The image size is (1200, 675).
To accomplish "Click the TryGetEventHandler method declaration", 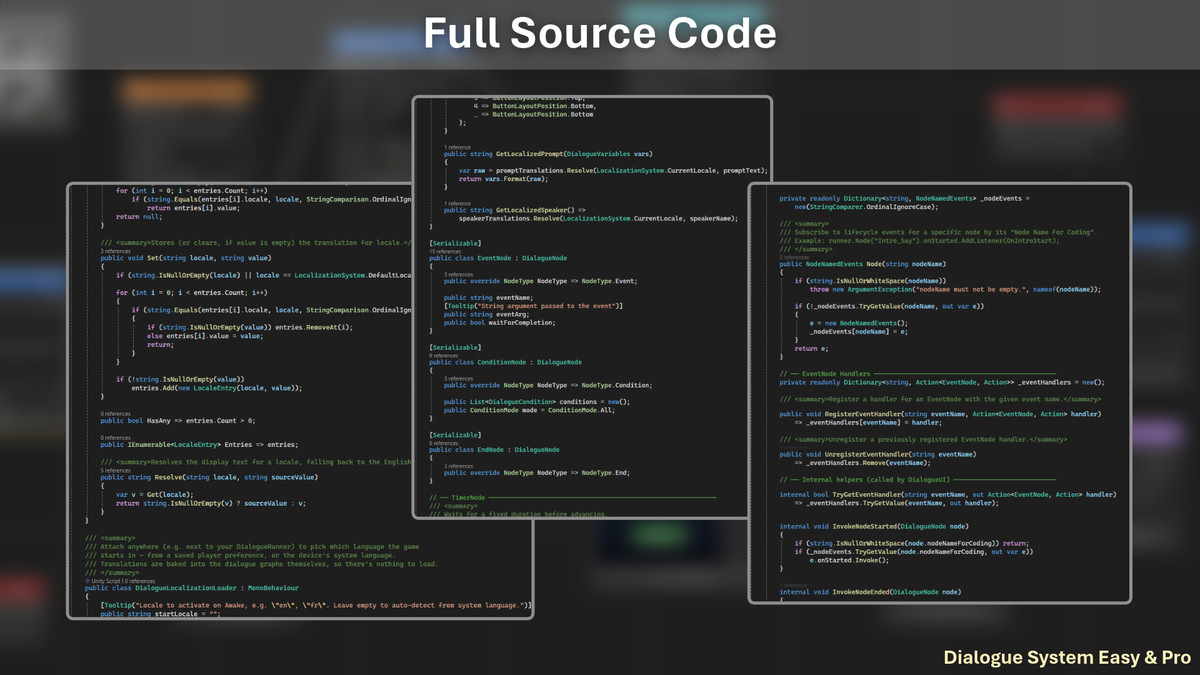I will coord(948,494).
